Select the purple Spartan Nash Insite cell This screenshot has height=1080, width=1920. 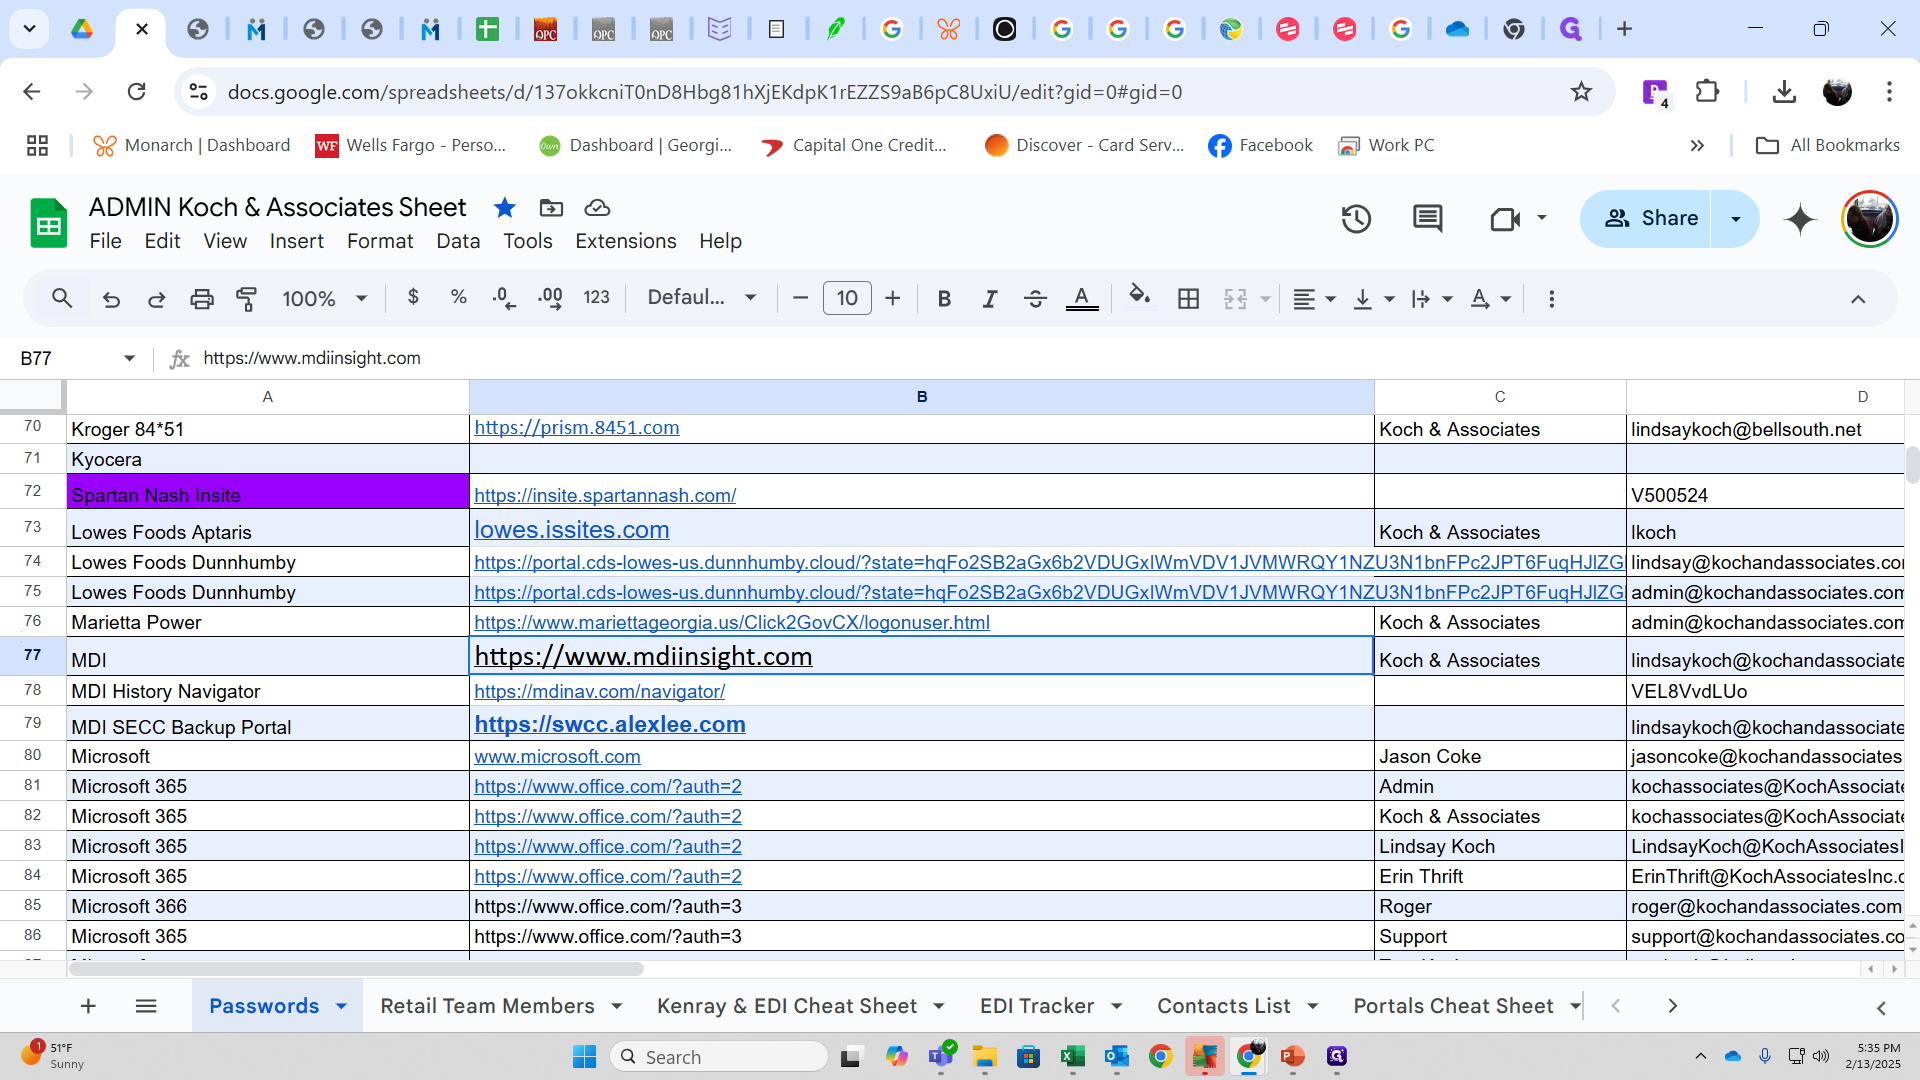click(268, 491)
